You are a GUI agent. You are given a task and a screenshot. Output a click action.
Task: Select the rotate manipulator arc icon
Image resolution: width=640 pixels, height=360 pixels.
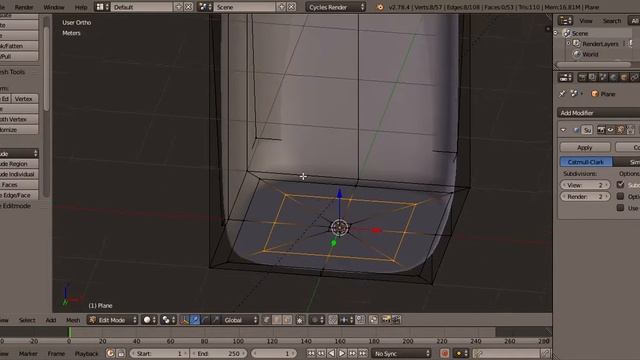pyautogui.click(x=206, y=320)
